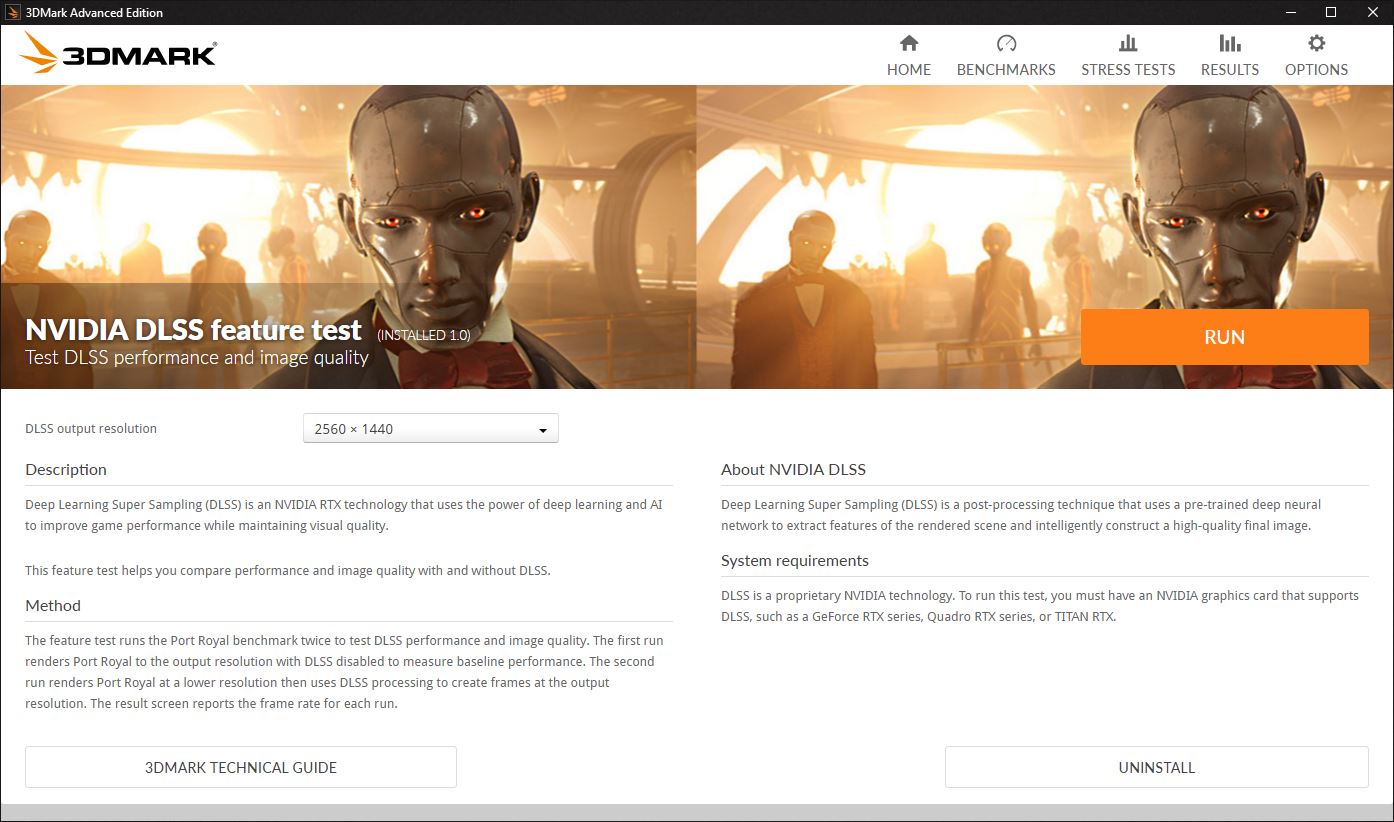Go to the HOME tab label
Image resolution: width=1394 pixels, height=822 pixels.
pos(909,70)
